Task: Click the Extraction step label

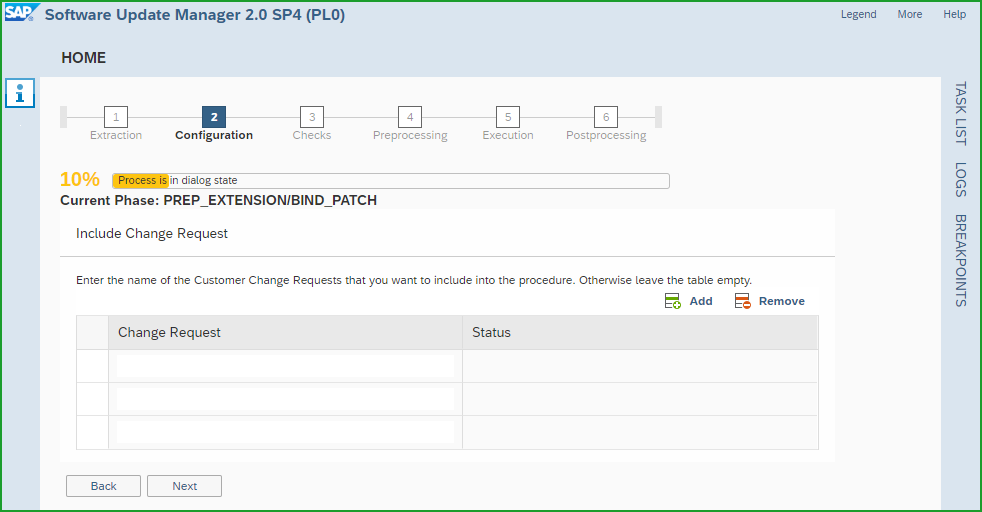Action: (x=116, y=135)
